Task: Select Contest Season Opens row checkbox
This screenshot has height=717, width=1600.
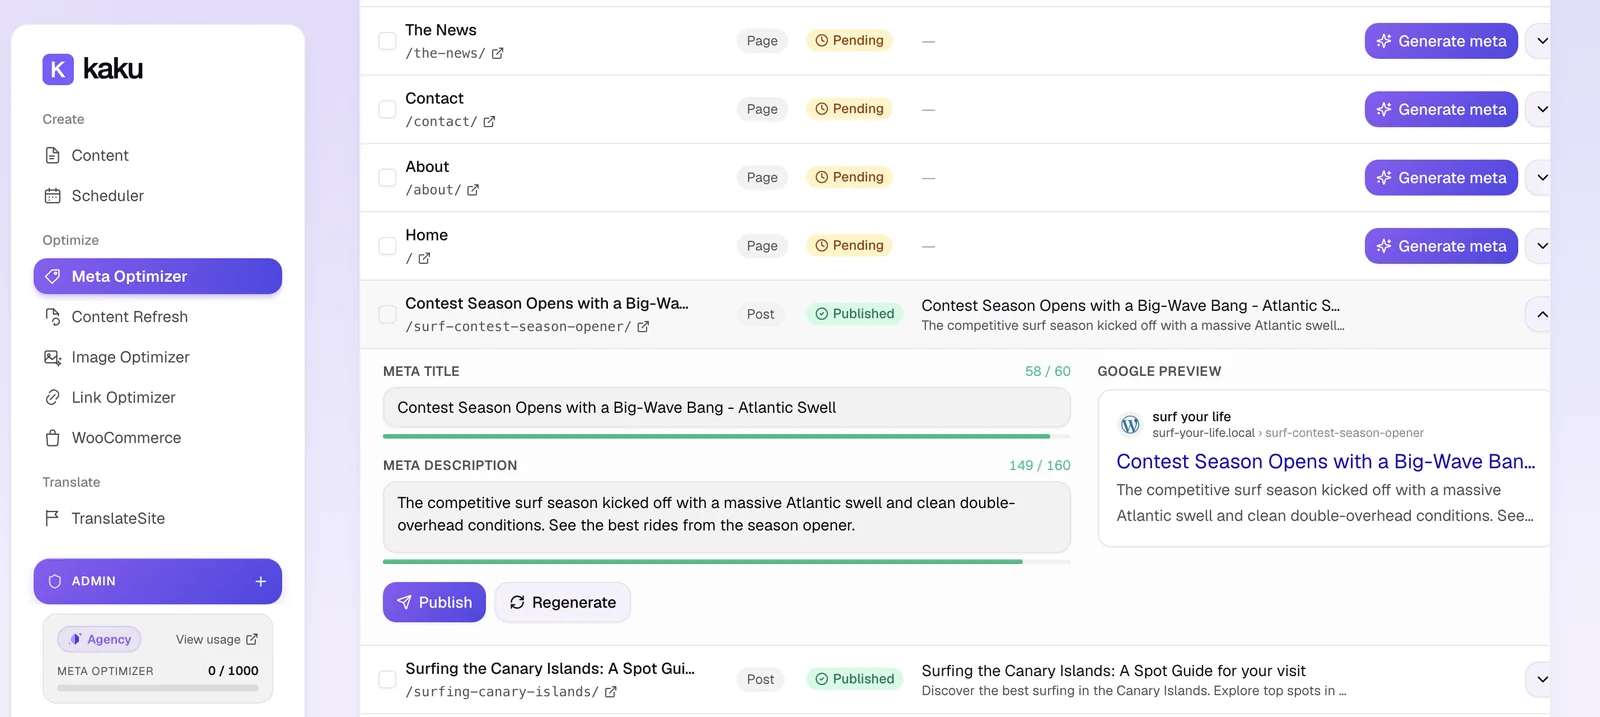Action: click(x=387, y=314)
